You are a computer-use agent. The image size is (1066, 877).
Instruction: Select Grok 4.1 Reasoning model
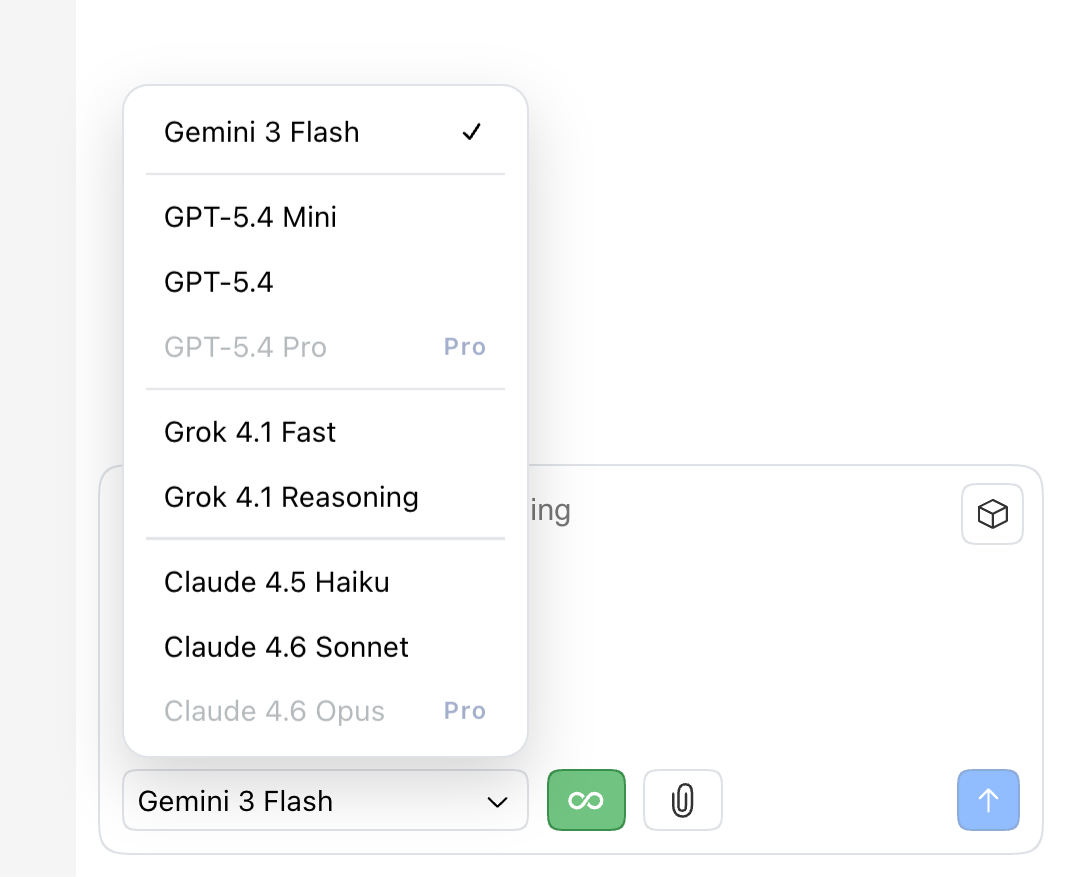click(291, 497)
